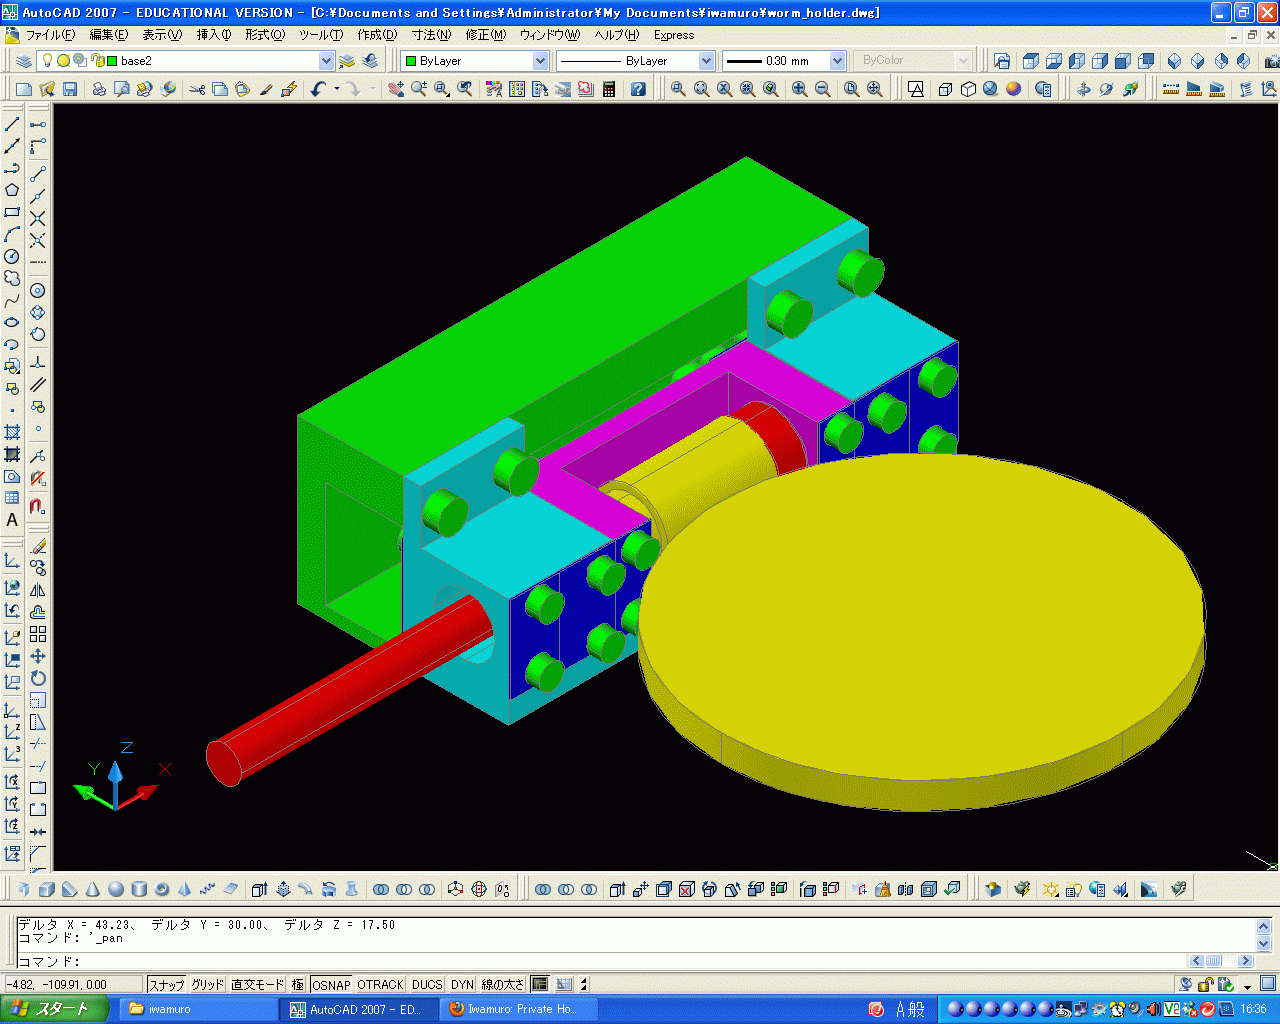Open the 修正(M) modify menu

(485, 35)
